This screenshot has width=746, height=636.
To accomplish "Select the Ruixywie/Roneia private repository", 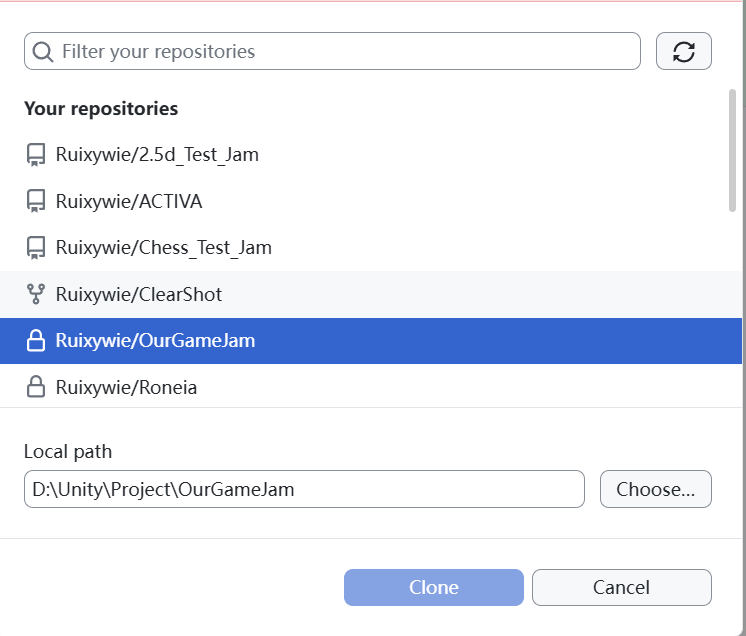I will tap(127, 388).
